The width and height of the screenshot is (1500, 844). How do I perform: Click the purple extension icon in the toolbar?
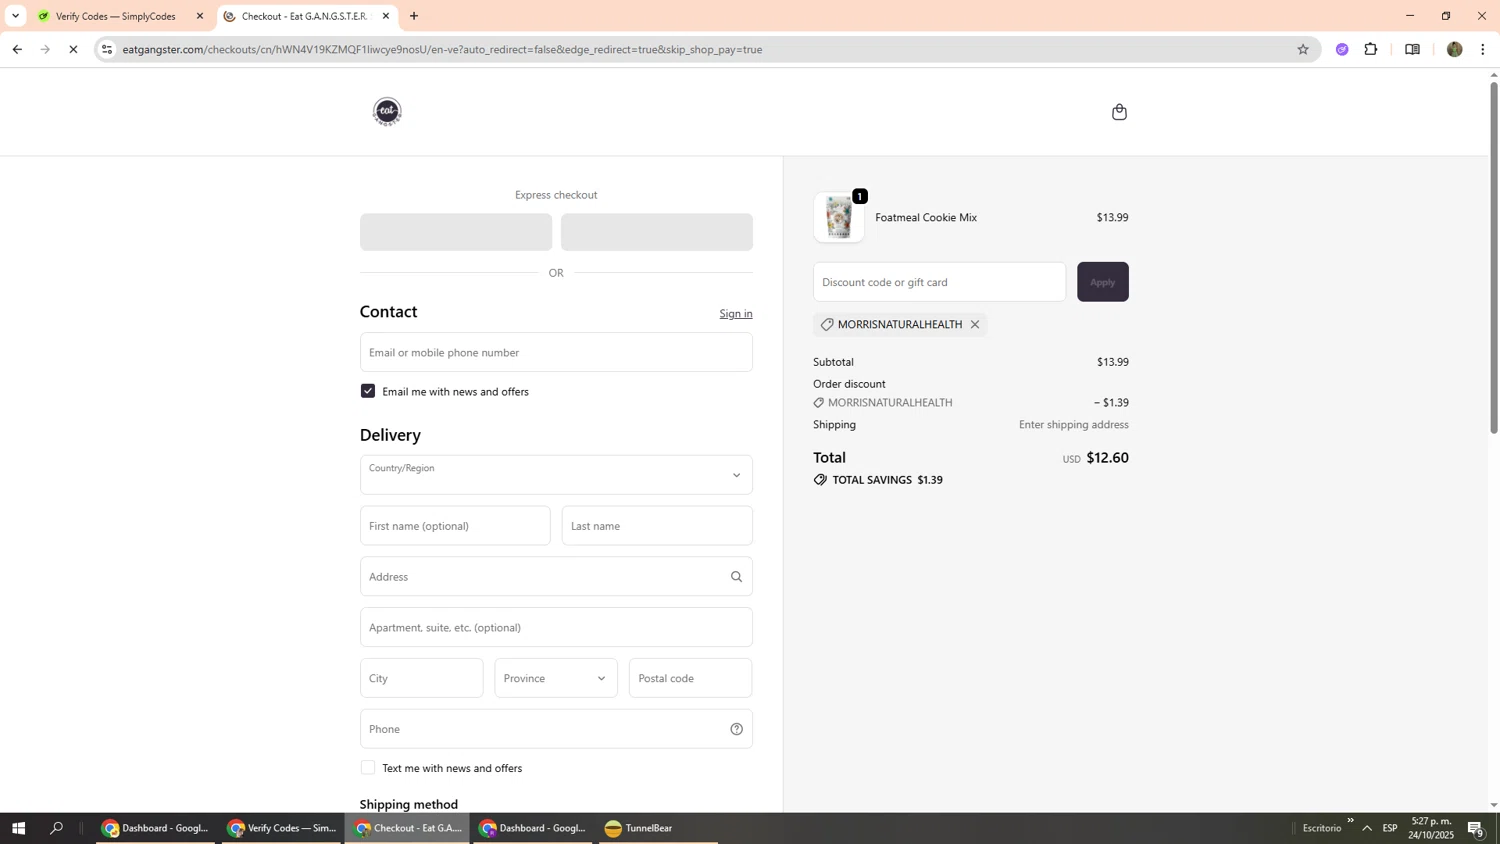point(1342,49)
